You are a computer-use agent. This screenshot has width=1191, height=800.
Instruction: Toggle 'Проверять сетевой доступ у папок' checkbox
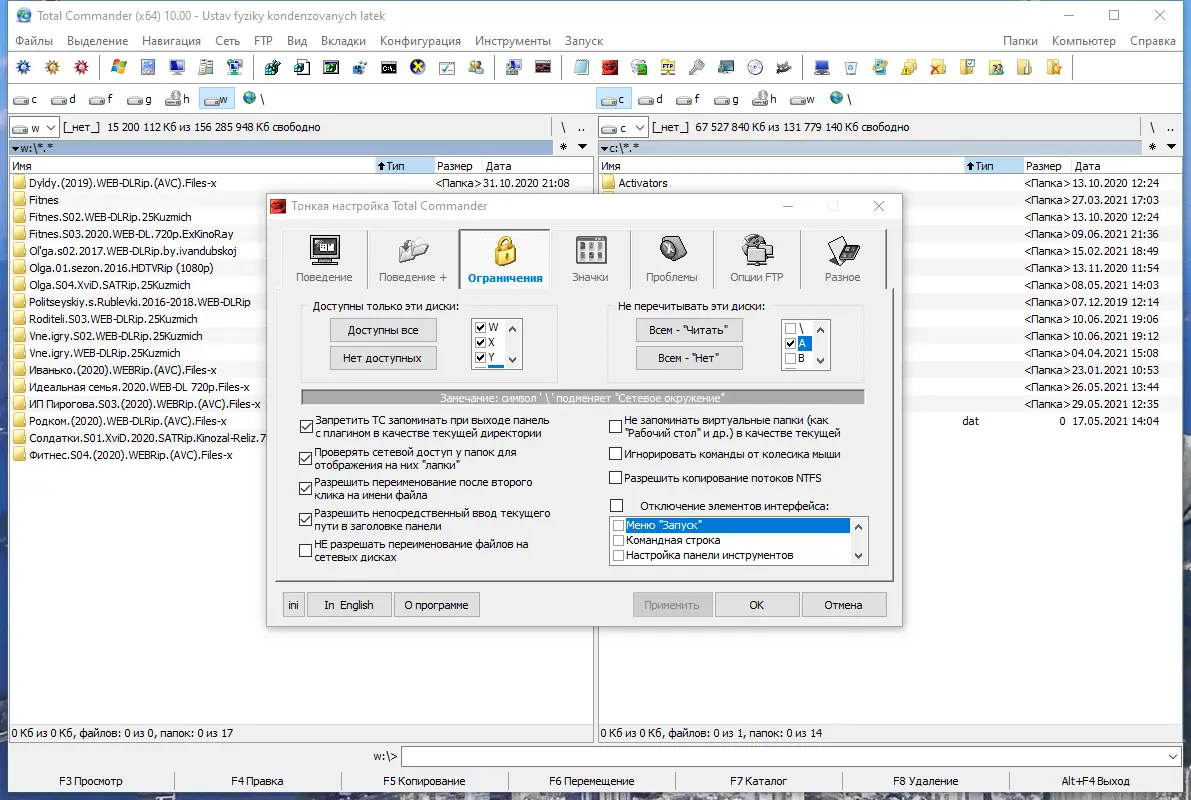coord(306,458)
